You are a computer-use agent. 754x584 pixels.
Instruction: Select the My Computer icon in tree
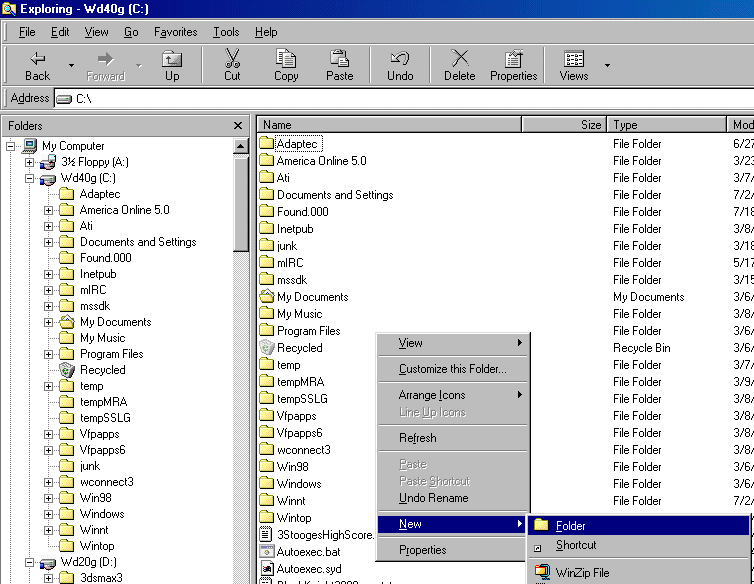coord(30,146)
